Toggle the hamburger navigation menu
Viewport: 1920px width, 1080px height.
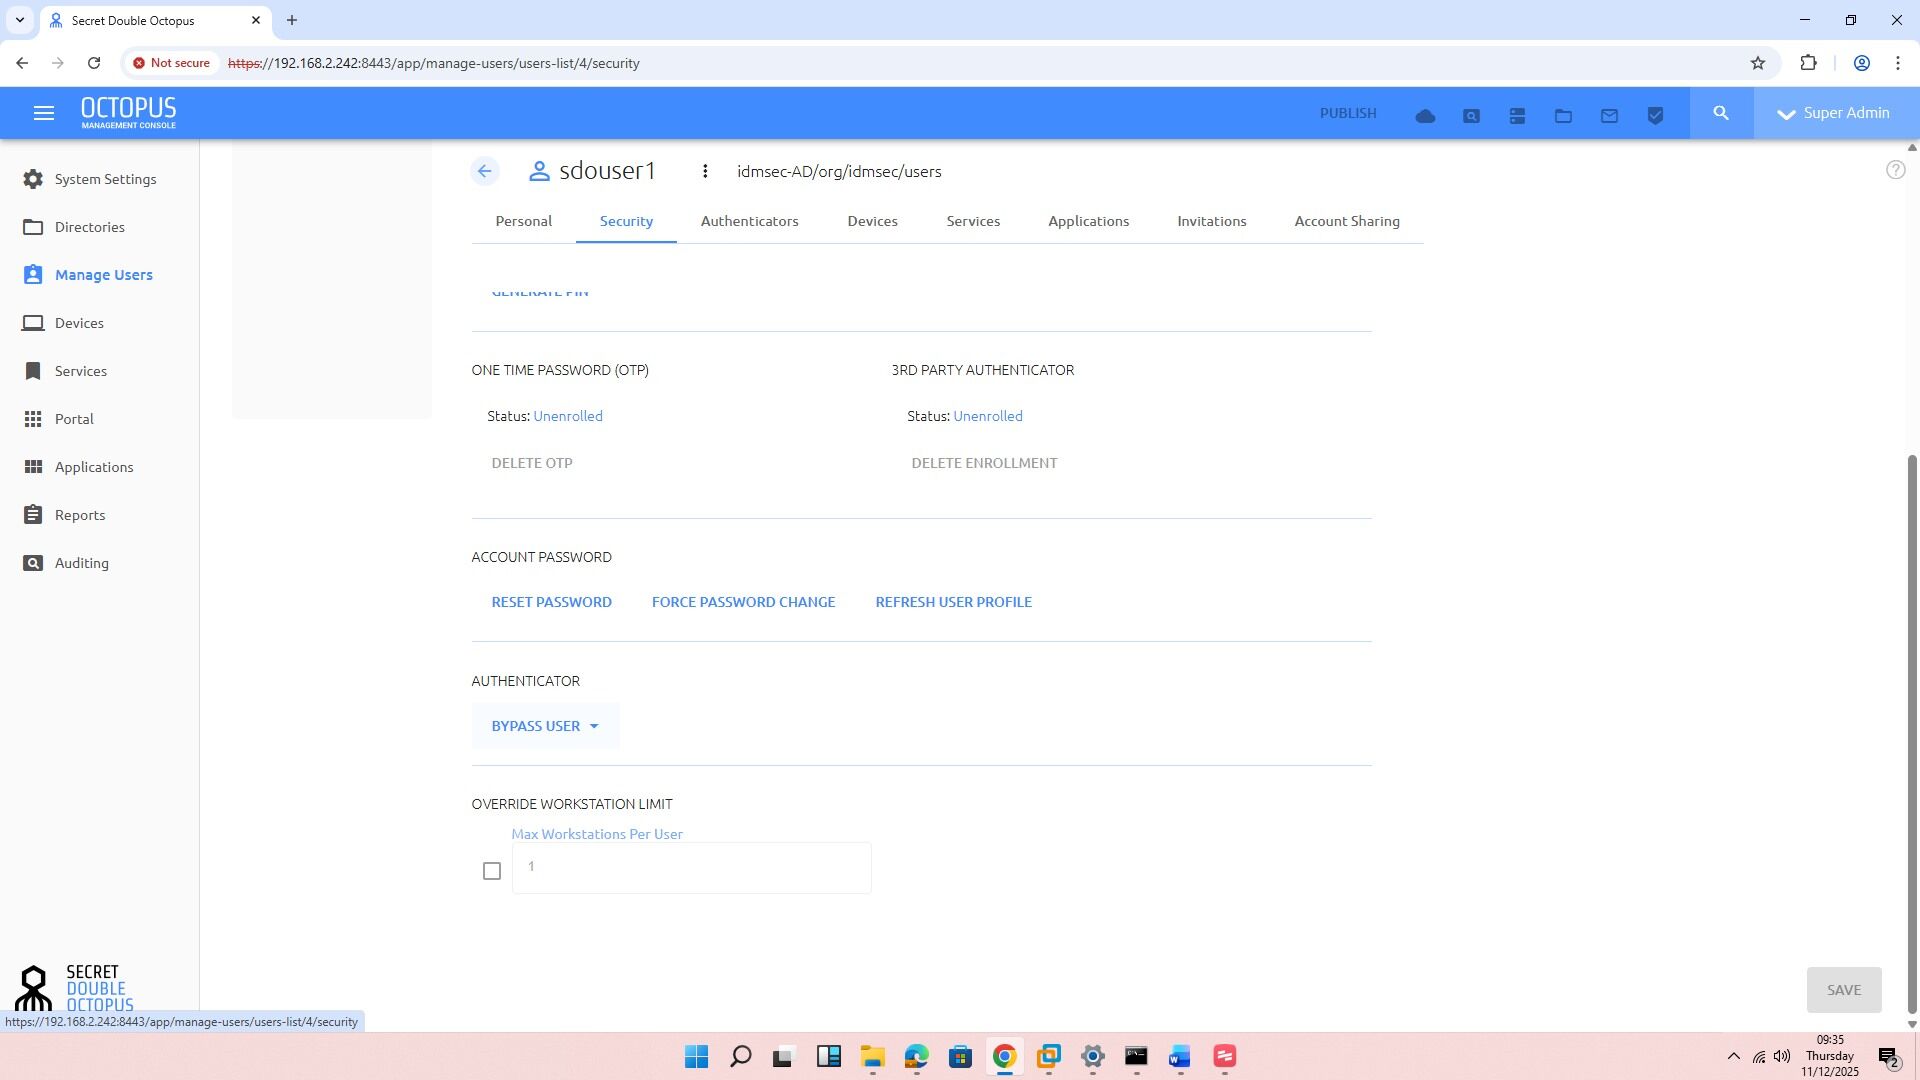43,113
